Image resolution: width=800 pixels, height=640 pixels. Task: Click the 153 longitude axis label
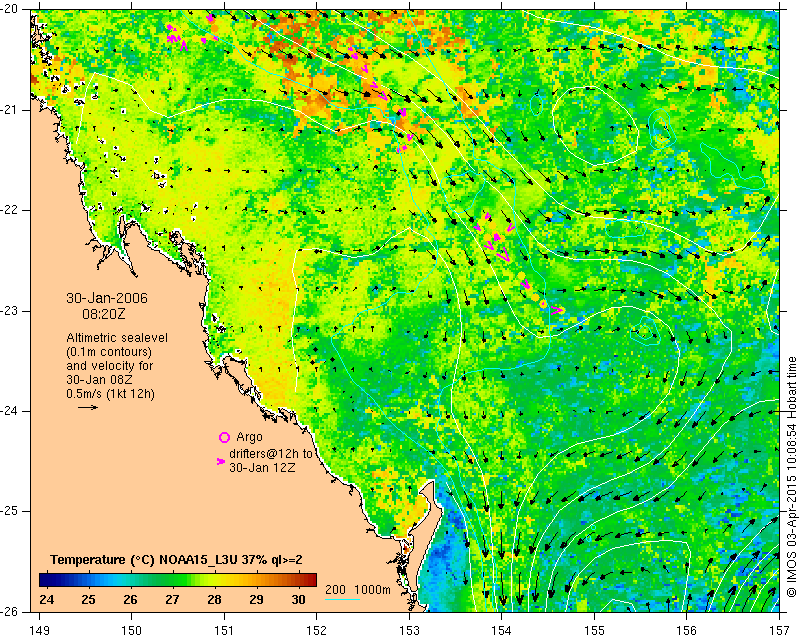click(x=409, y=631)
